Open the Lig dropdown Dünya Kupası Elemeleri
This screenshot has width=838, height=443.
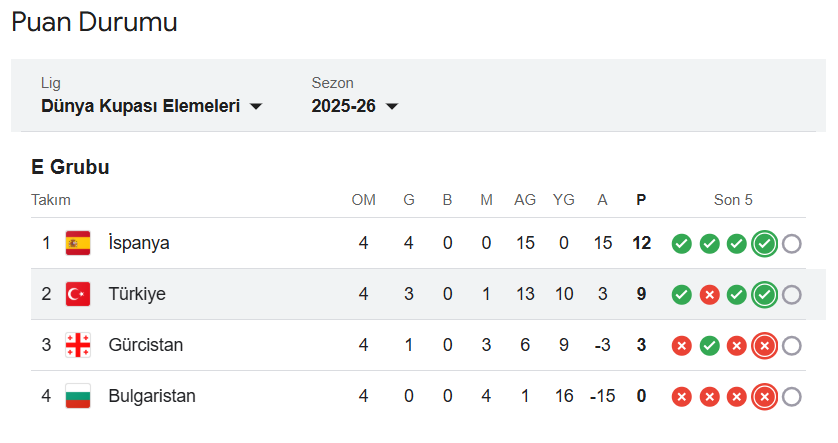tap(140, 106)
